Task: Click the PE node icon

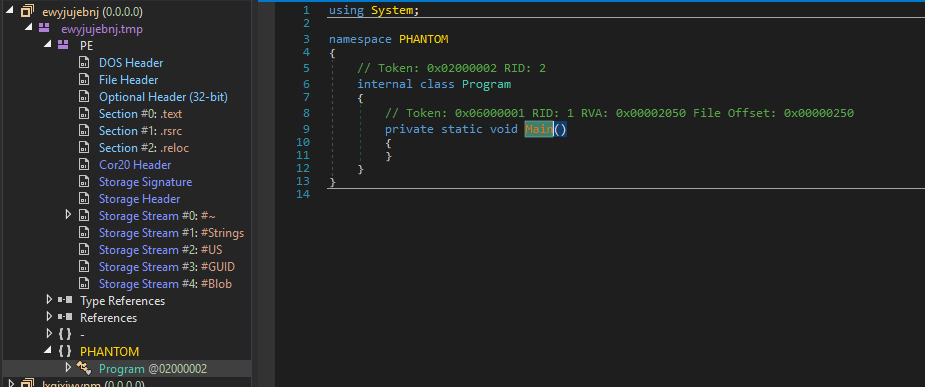Action: point(63,45)
